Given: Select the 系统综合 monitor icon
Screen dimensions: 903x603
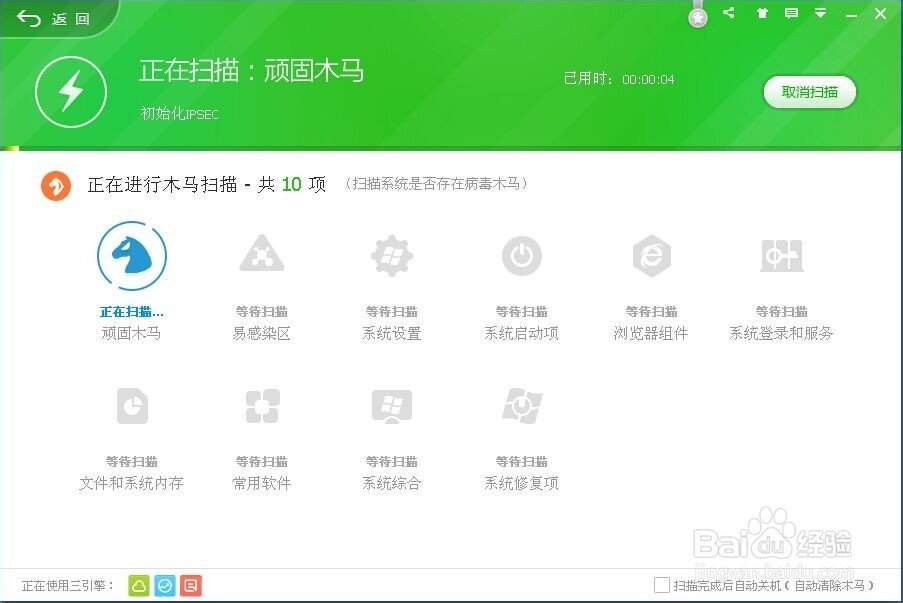Looking at the screenshot, I should [x=392, y=406].
